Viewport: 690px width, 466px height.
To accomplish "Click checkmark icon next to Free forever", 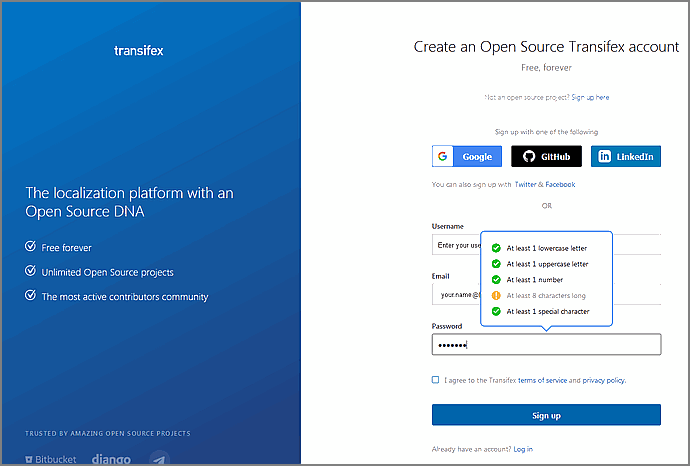I will click(30, 246).
